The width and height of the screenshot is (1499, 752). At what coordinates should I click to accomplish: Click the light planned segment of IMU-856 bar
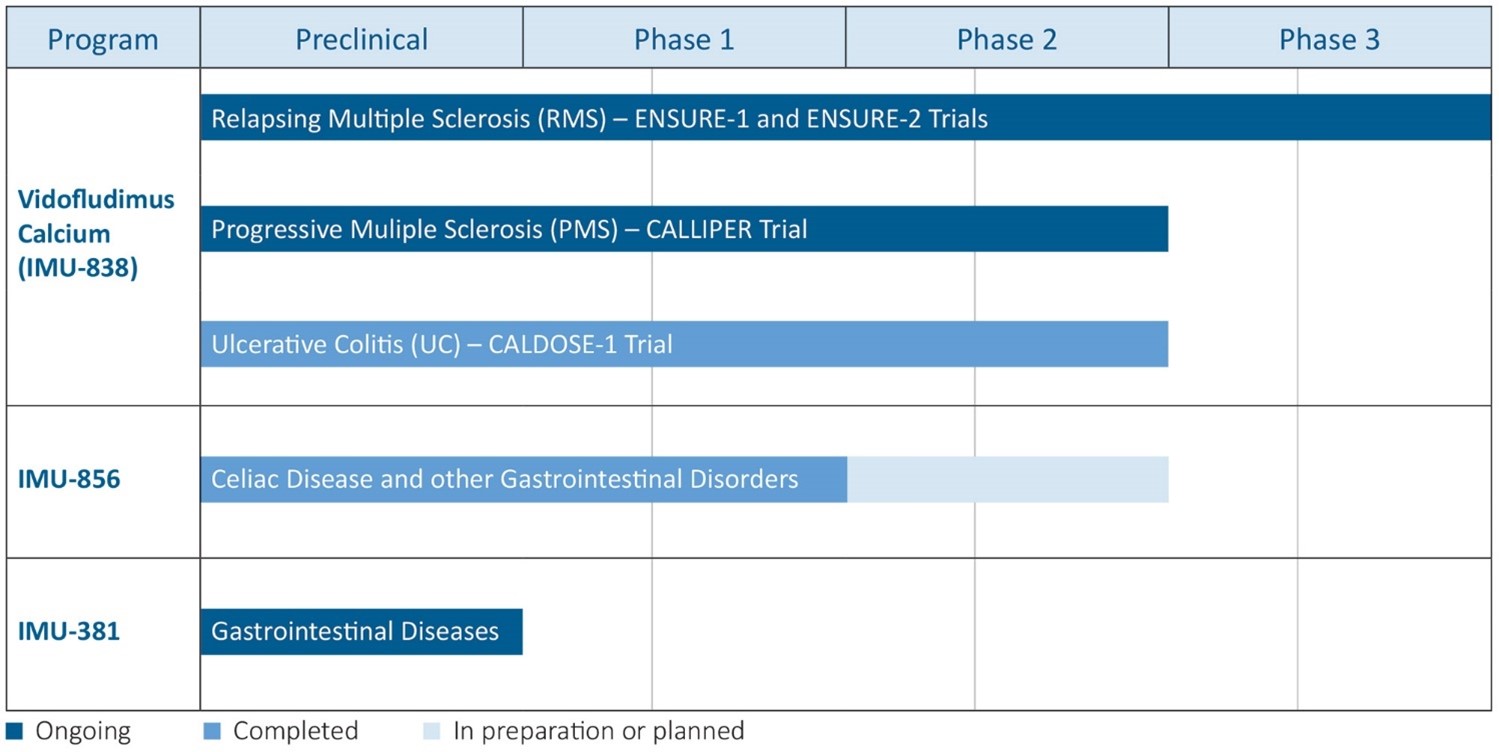click(x=1007, y=479)
